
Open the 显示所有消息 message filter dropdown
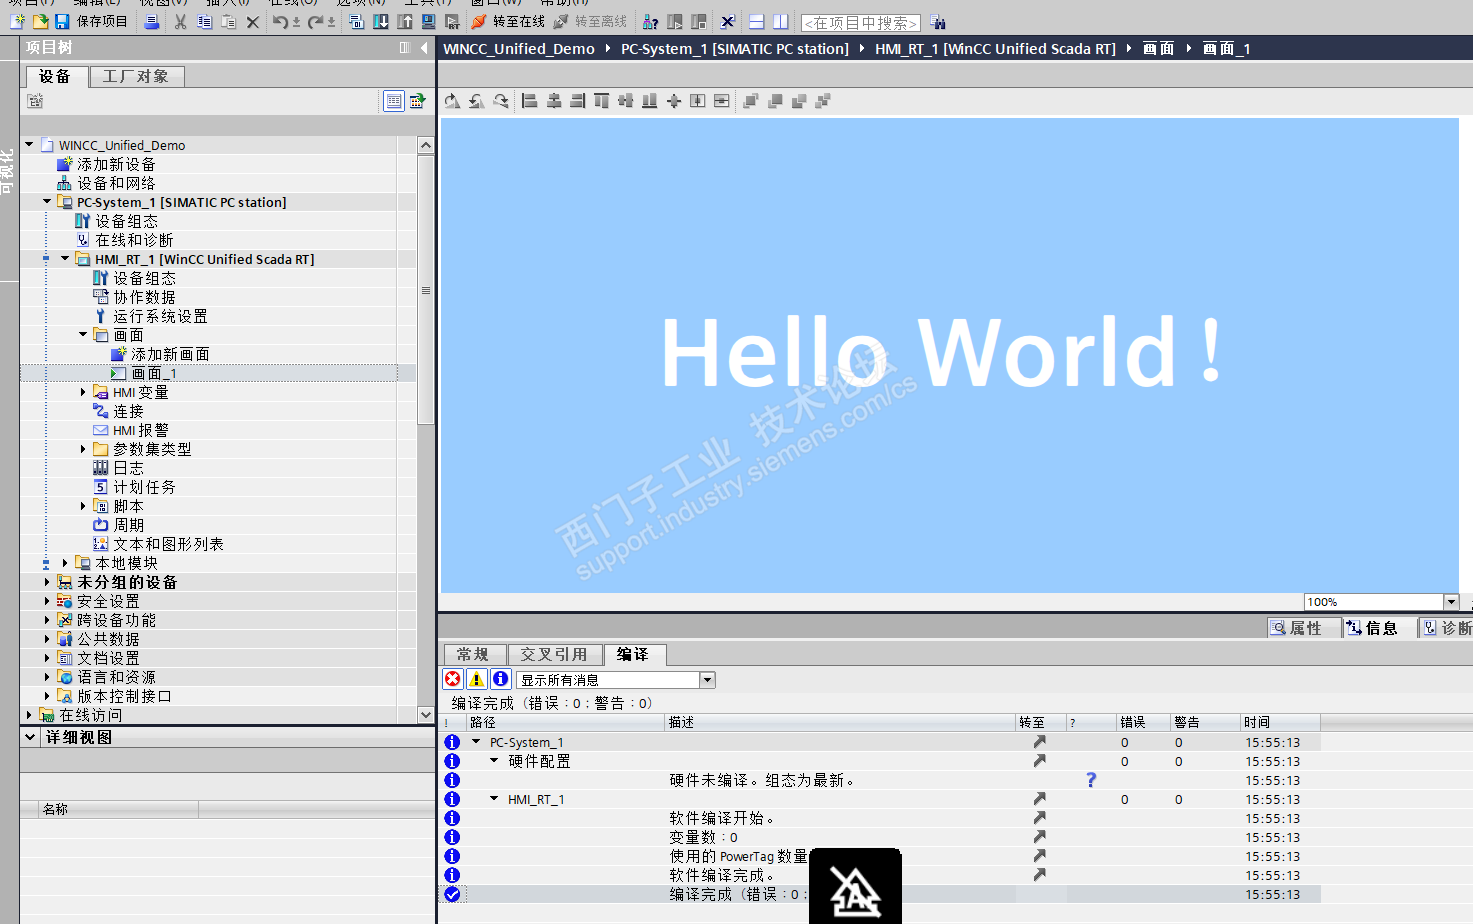(x=707, y=680)
